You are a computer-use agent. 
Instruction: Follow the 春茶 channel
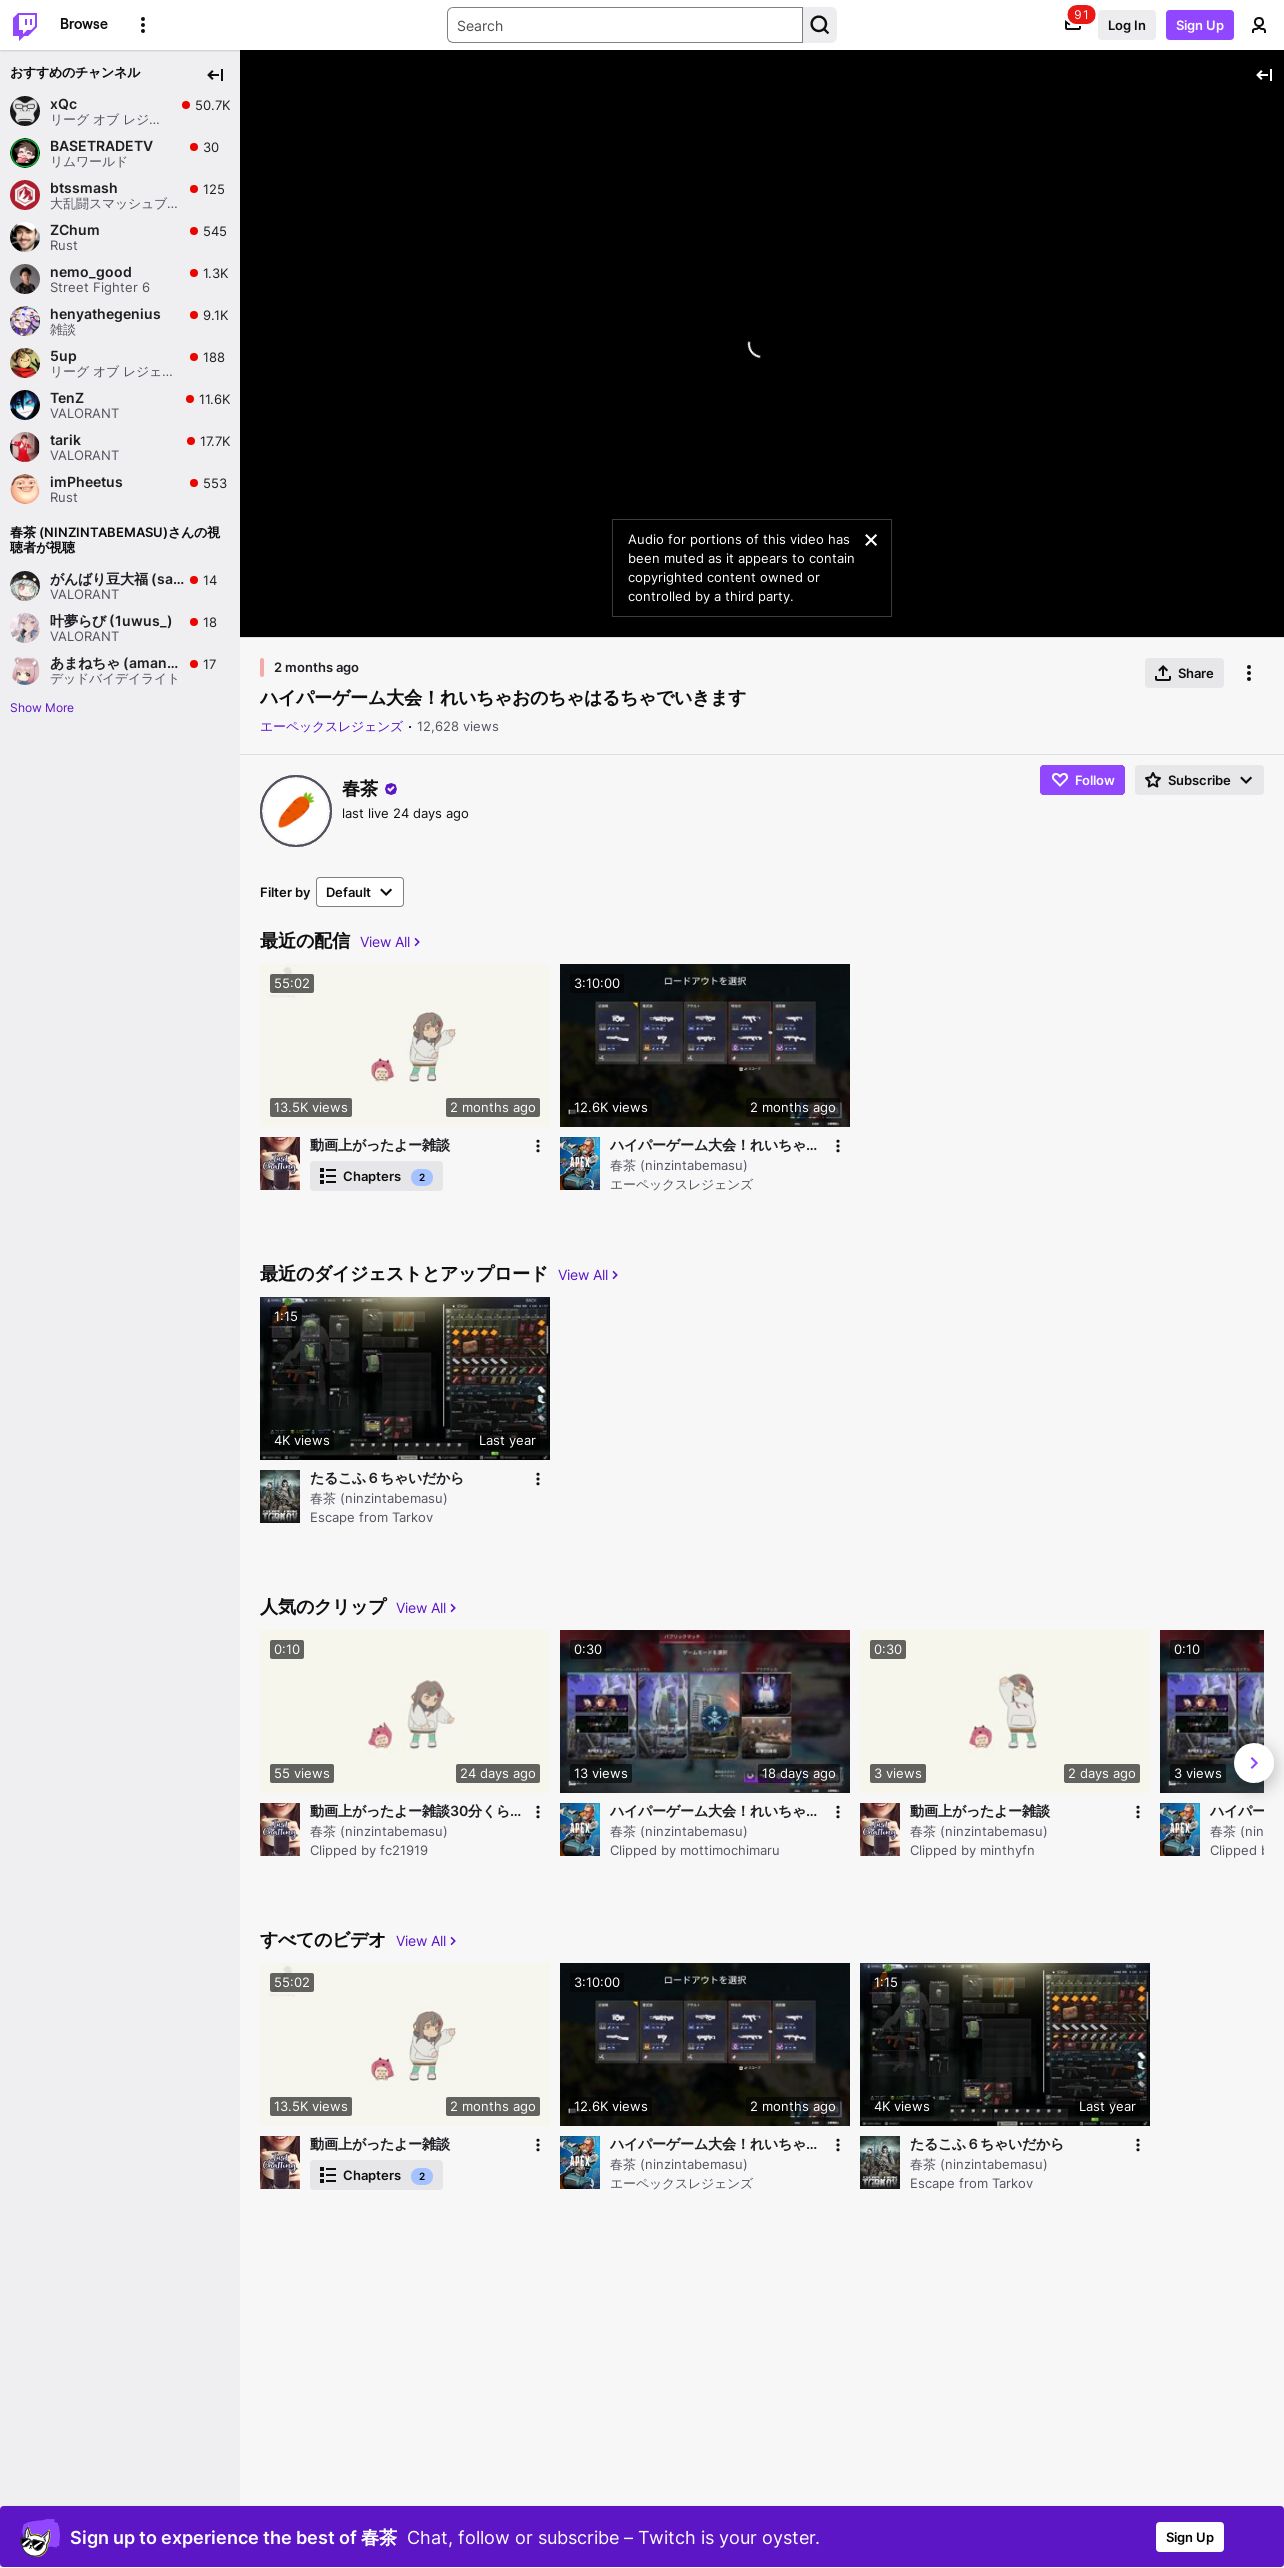point(1082,780)
